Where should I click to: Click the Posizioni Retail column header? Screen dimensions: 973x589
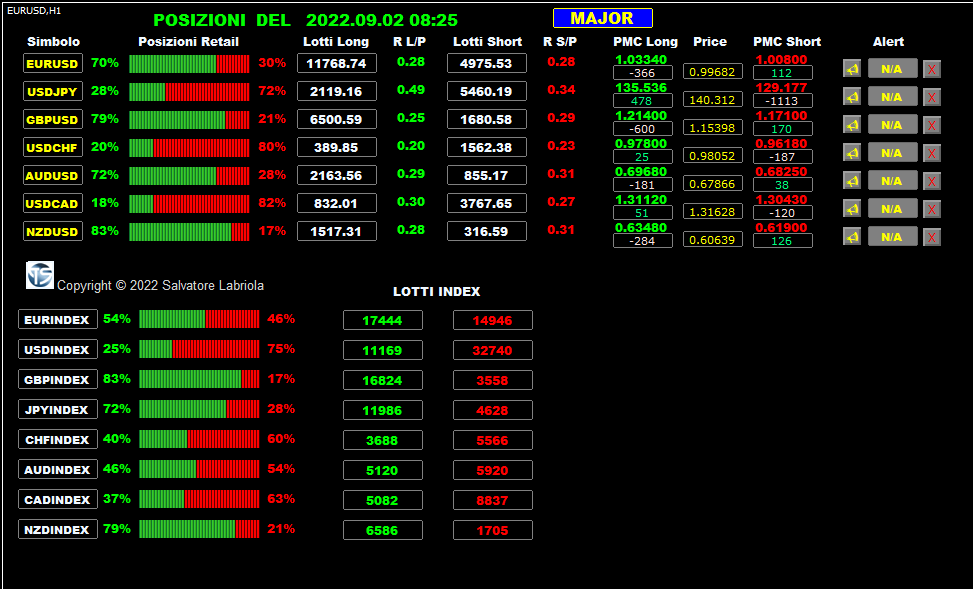pos(188,42)
